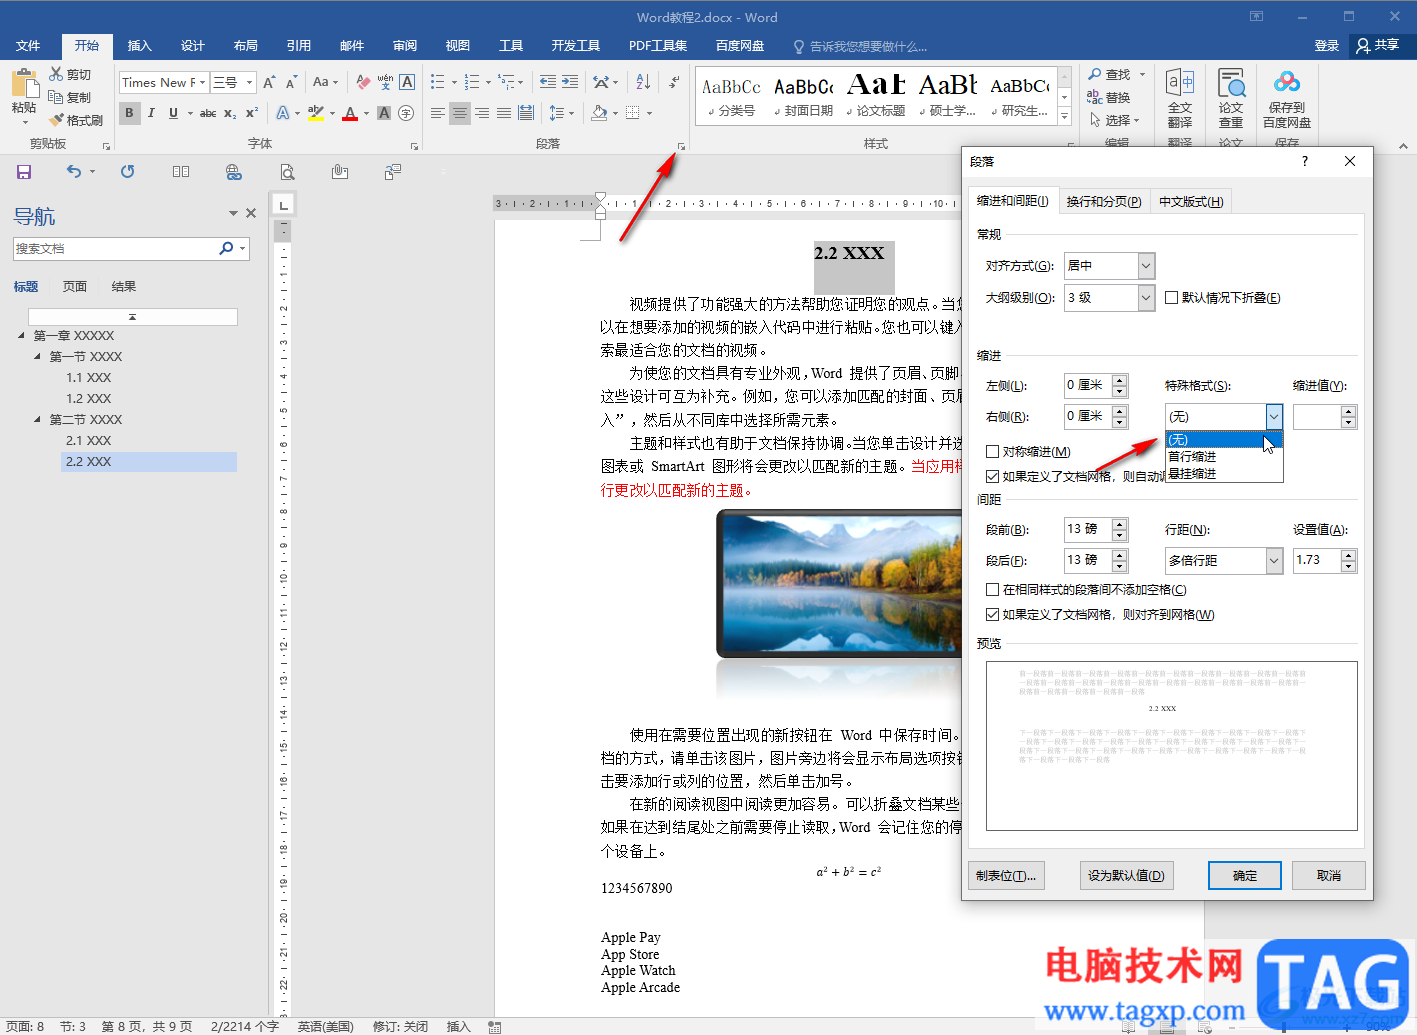The width and height of the screenshot is (1417, 1035).
Task: Collapse 第一章 XXXXX in navigation tree
Action: (x=22, y=336)
